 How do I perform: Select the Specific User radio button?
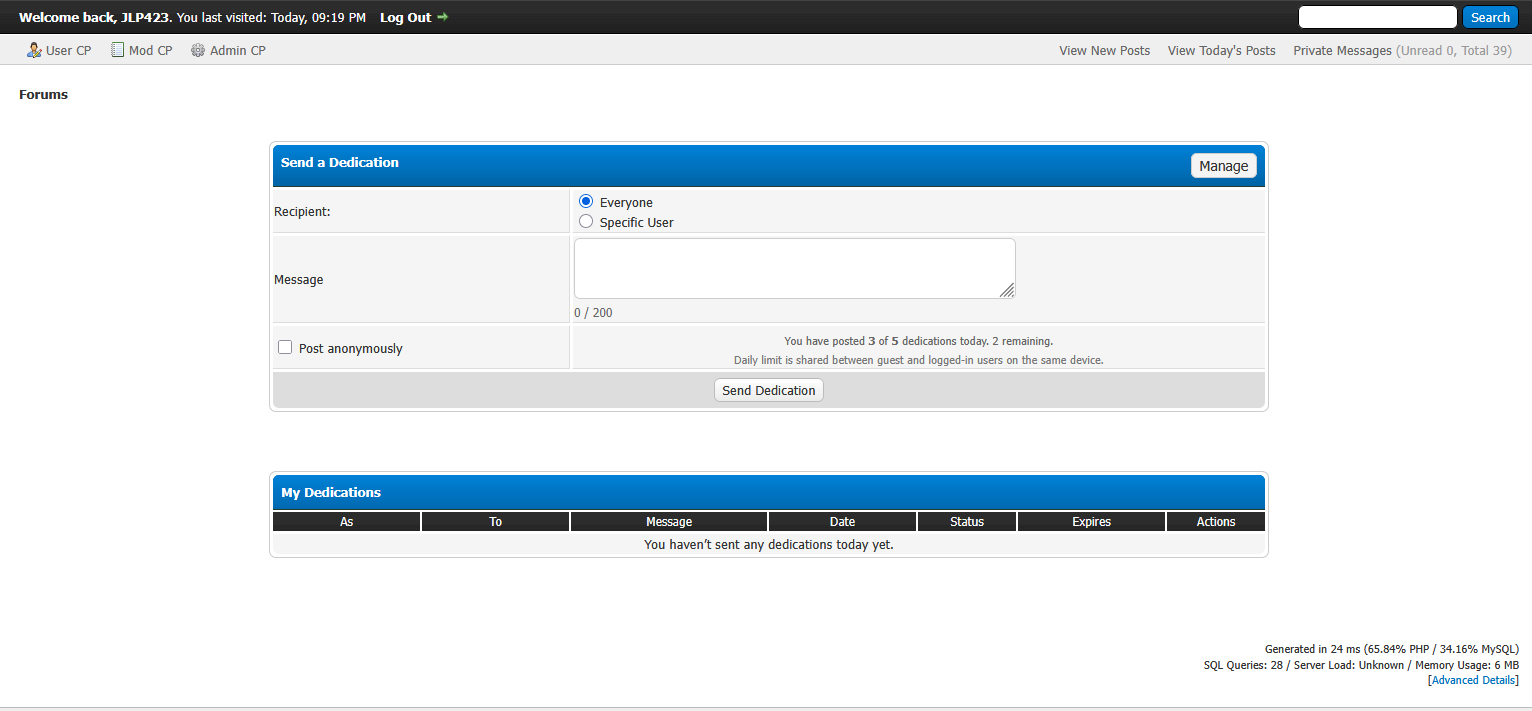point(586,222)
